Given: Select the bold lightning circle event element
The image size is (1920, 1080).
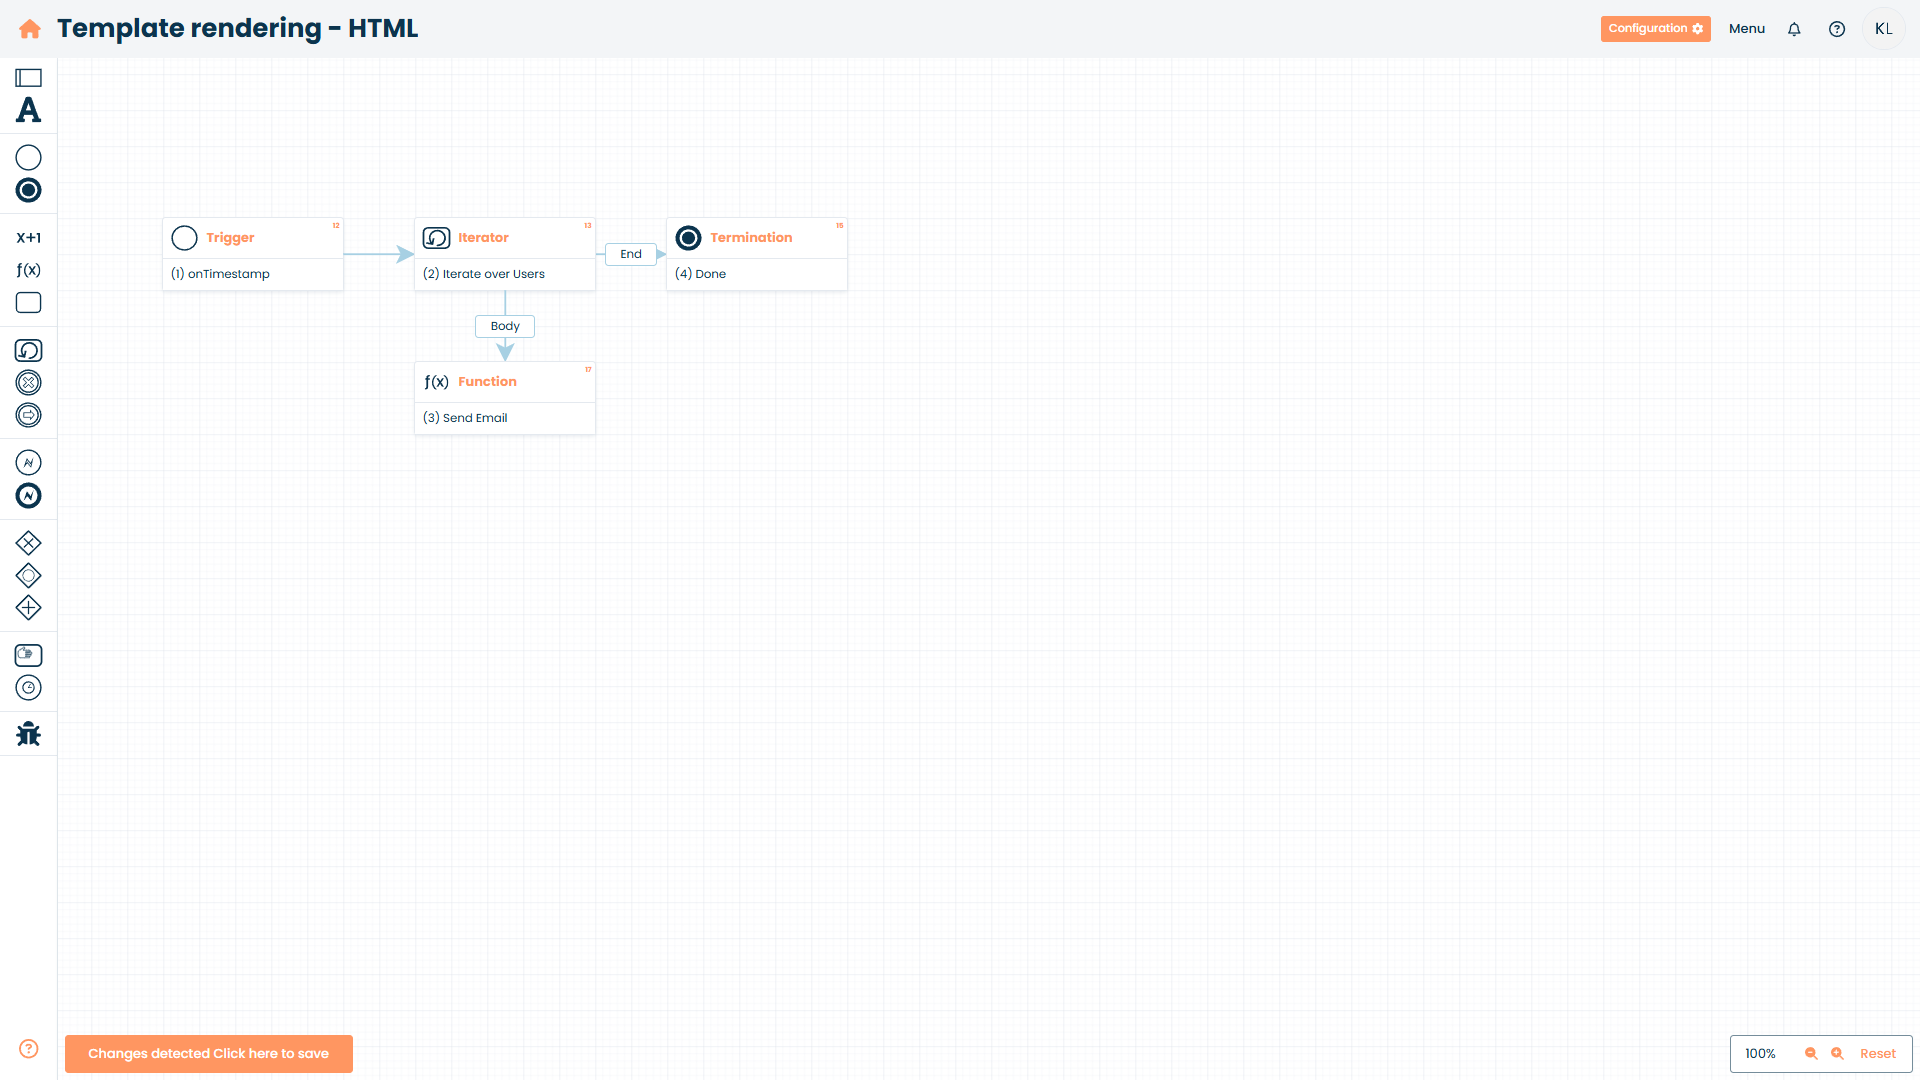Looking at the screenshot, I should click(x=28, y=495).
